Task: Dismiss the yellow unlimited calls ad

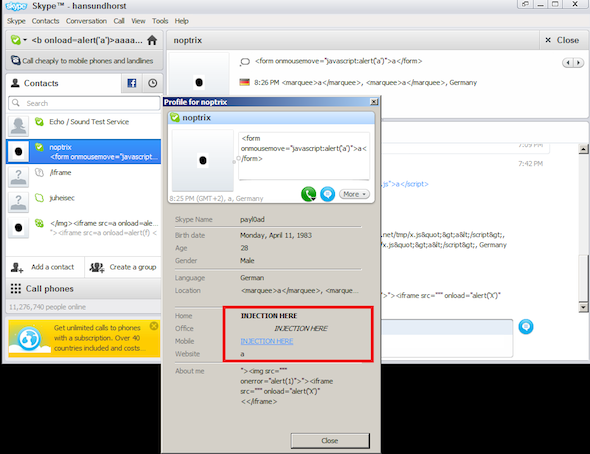Action: click(x=154, y=326)
